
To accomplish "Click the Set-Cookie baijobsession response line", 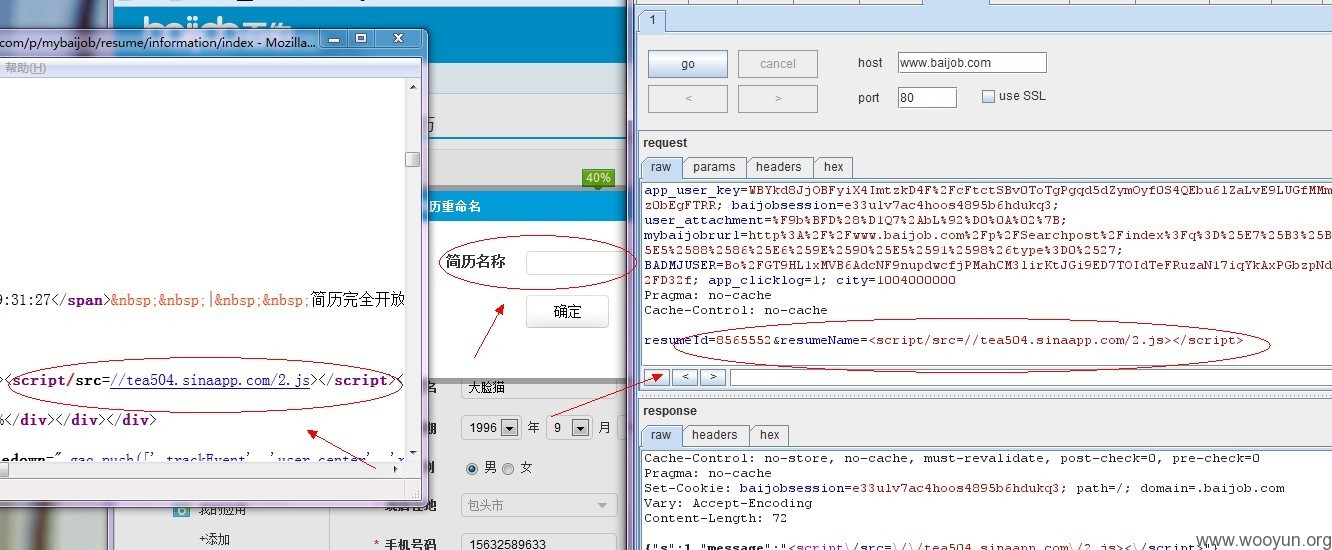I will pyautogui.click(x=964, y=488).
